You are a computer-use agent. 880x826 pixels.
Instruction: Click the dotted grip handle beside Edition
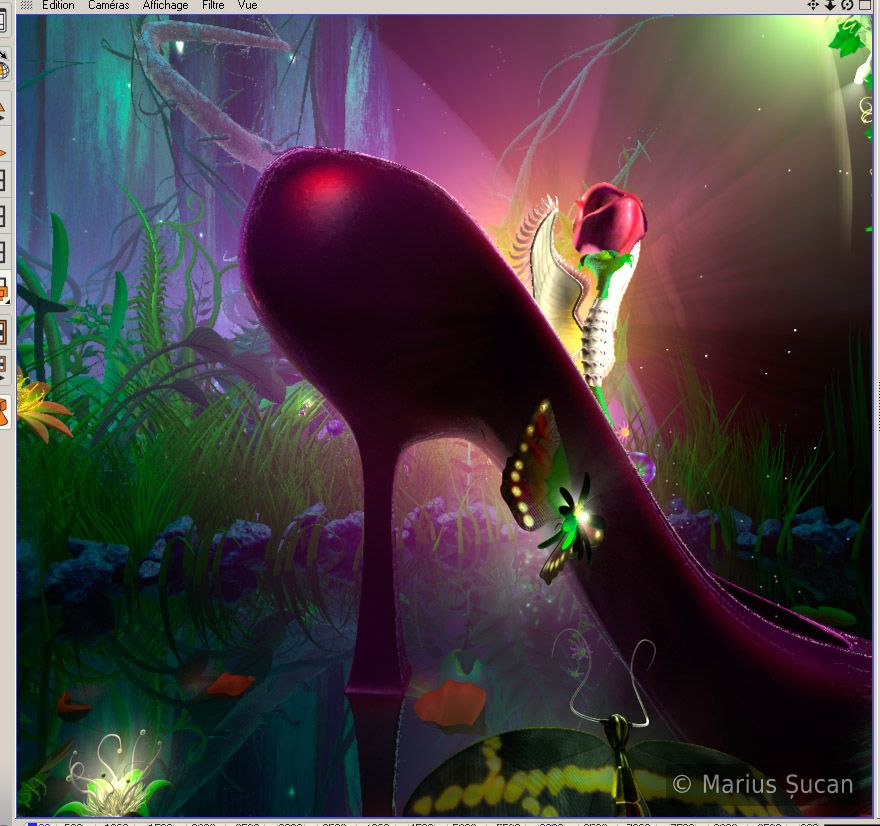[x=26, y=5]
